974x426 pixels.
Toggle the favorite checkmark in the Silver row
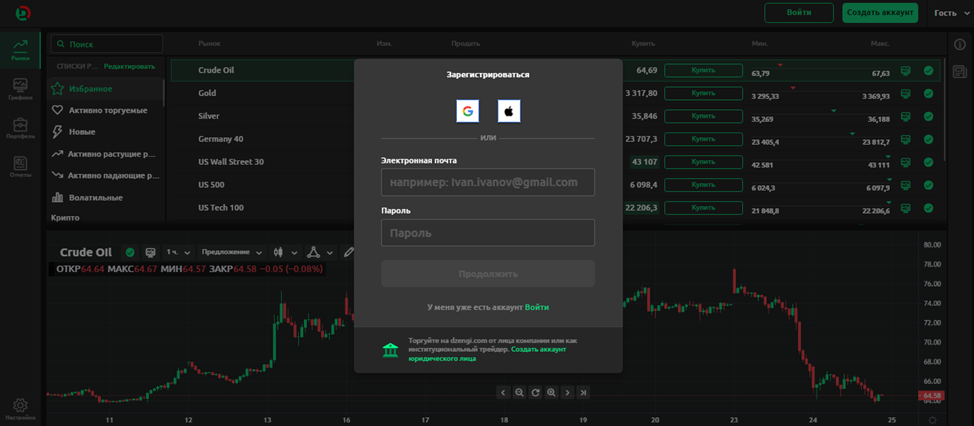[x=929, y=116]
